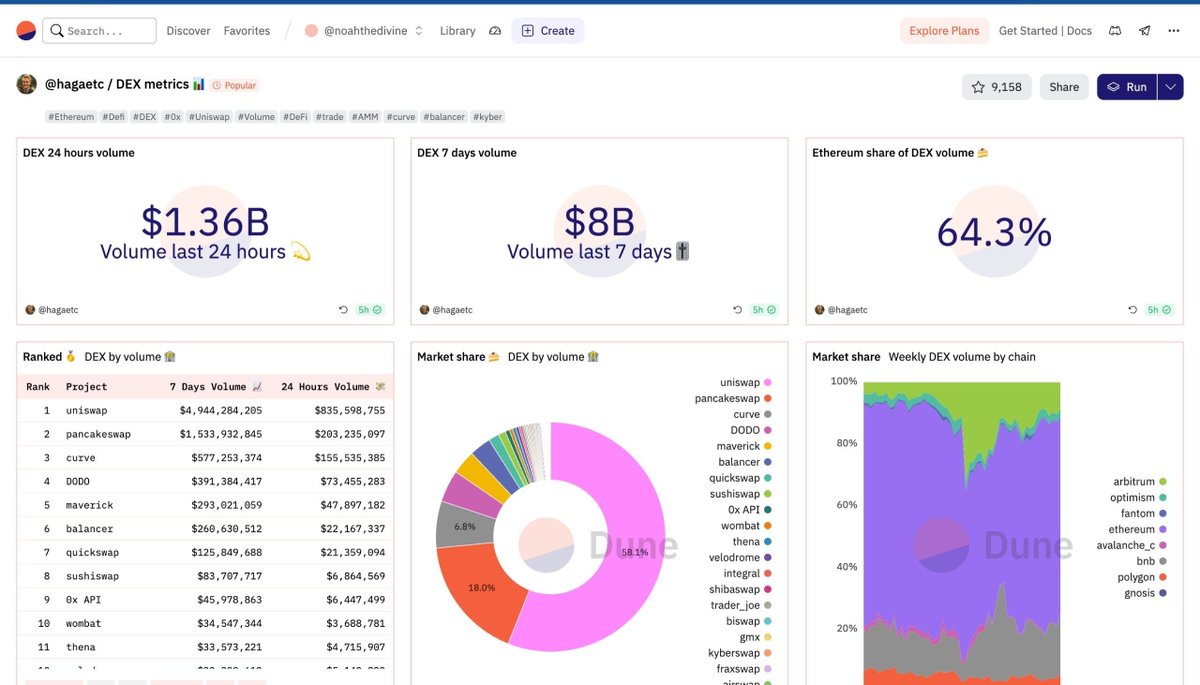1200x685 pixels.
Task: Open the Discord icon in header
Action: pos(1115,31)
